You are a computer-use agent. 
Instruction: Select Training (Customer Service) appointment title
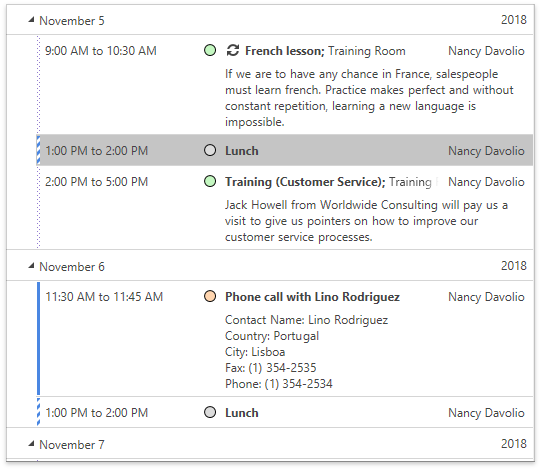pyautogui.click(x=305, y=182)
